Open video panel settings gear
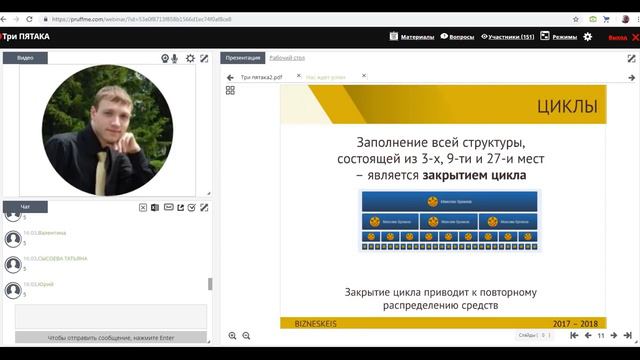 click(x=190, y=58)
